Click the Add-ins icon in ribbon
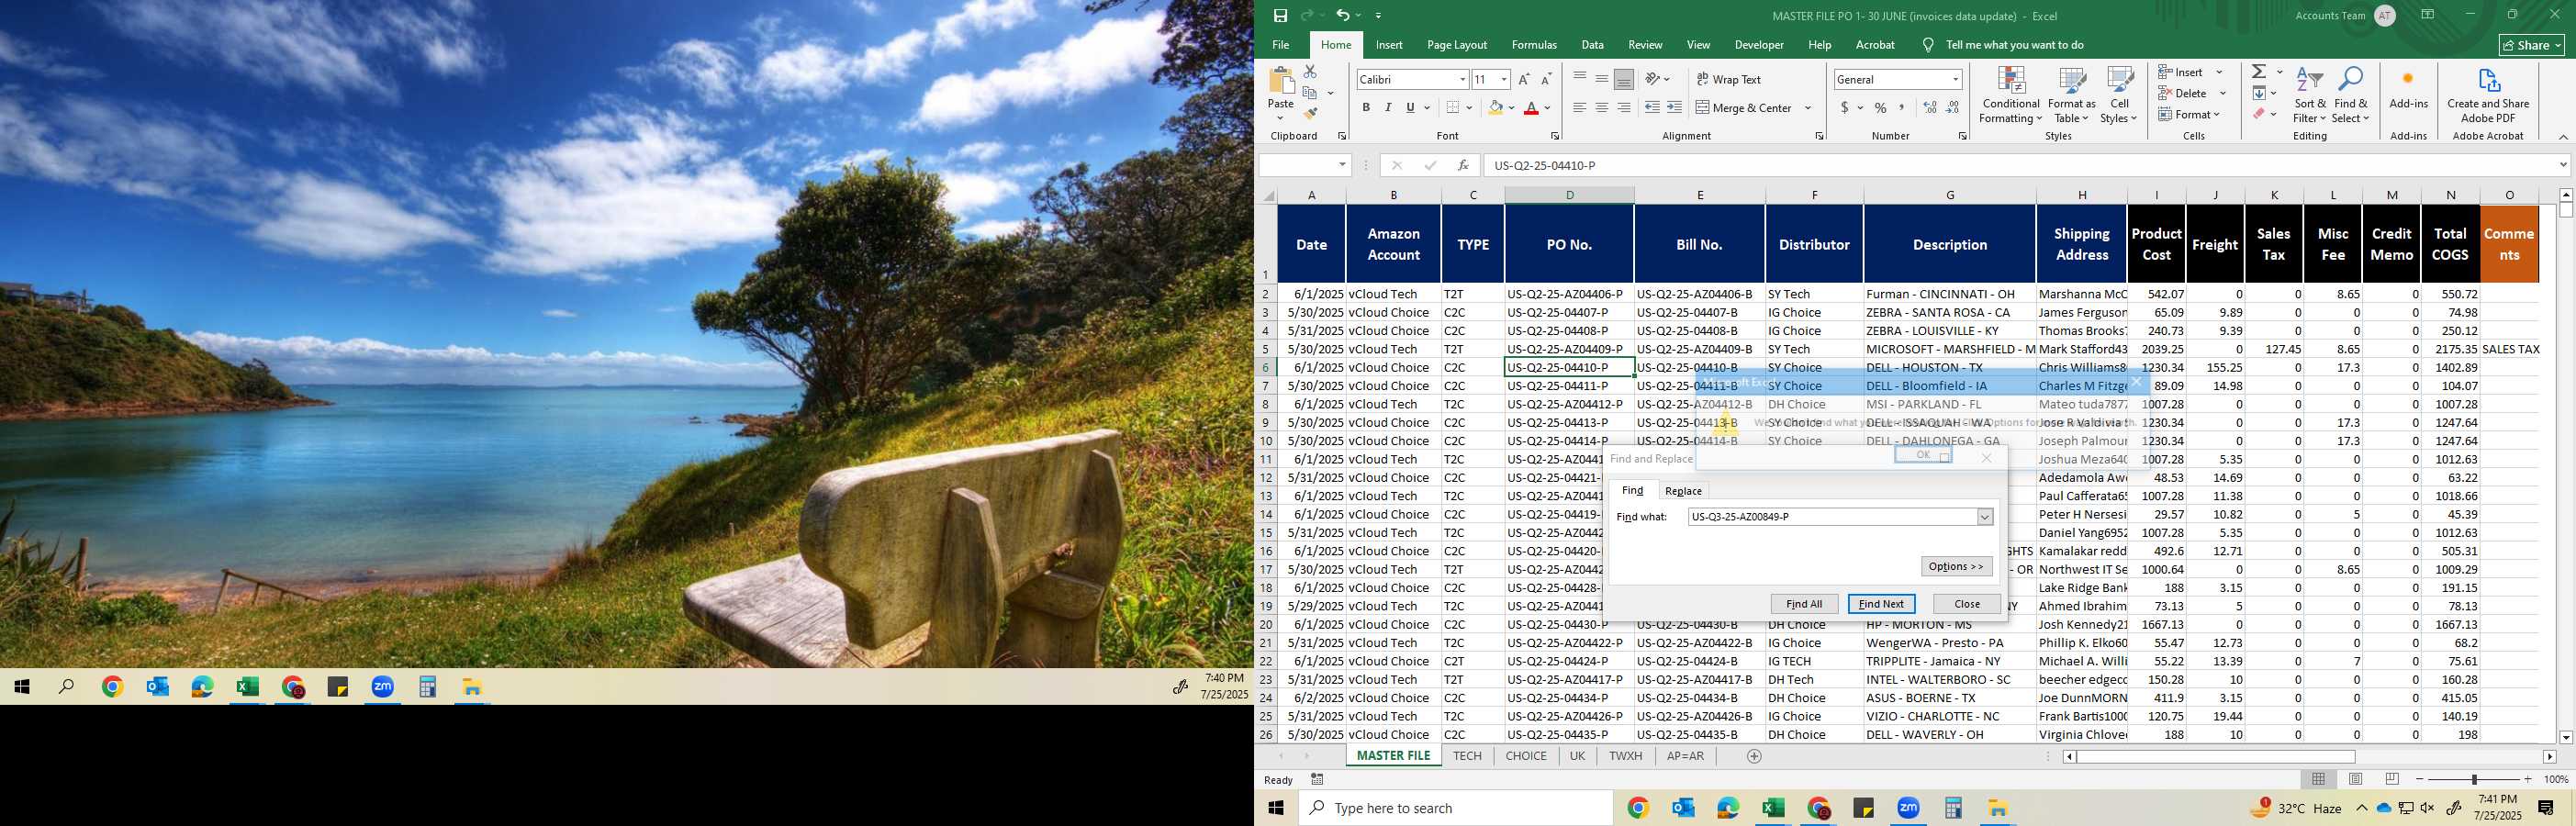This screenshot has width=2576, height=826. click(x=2408, y=79)
